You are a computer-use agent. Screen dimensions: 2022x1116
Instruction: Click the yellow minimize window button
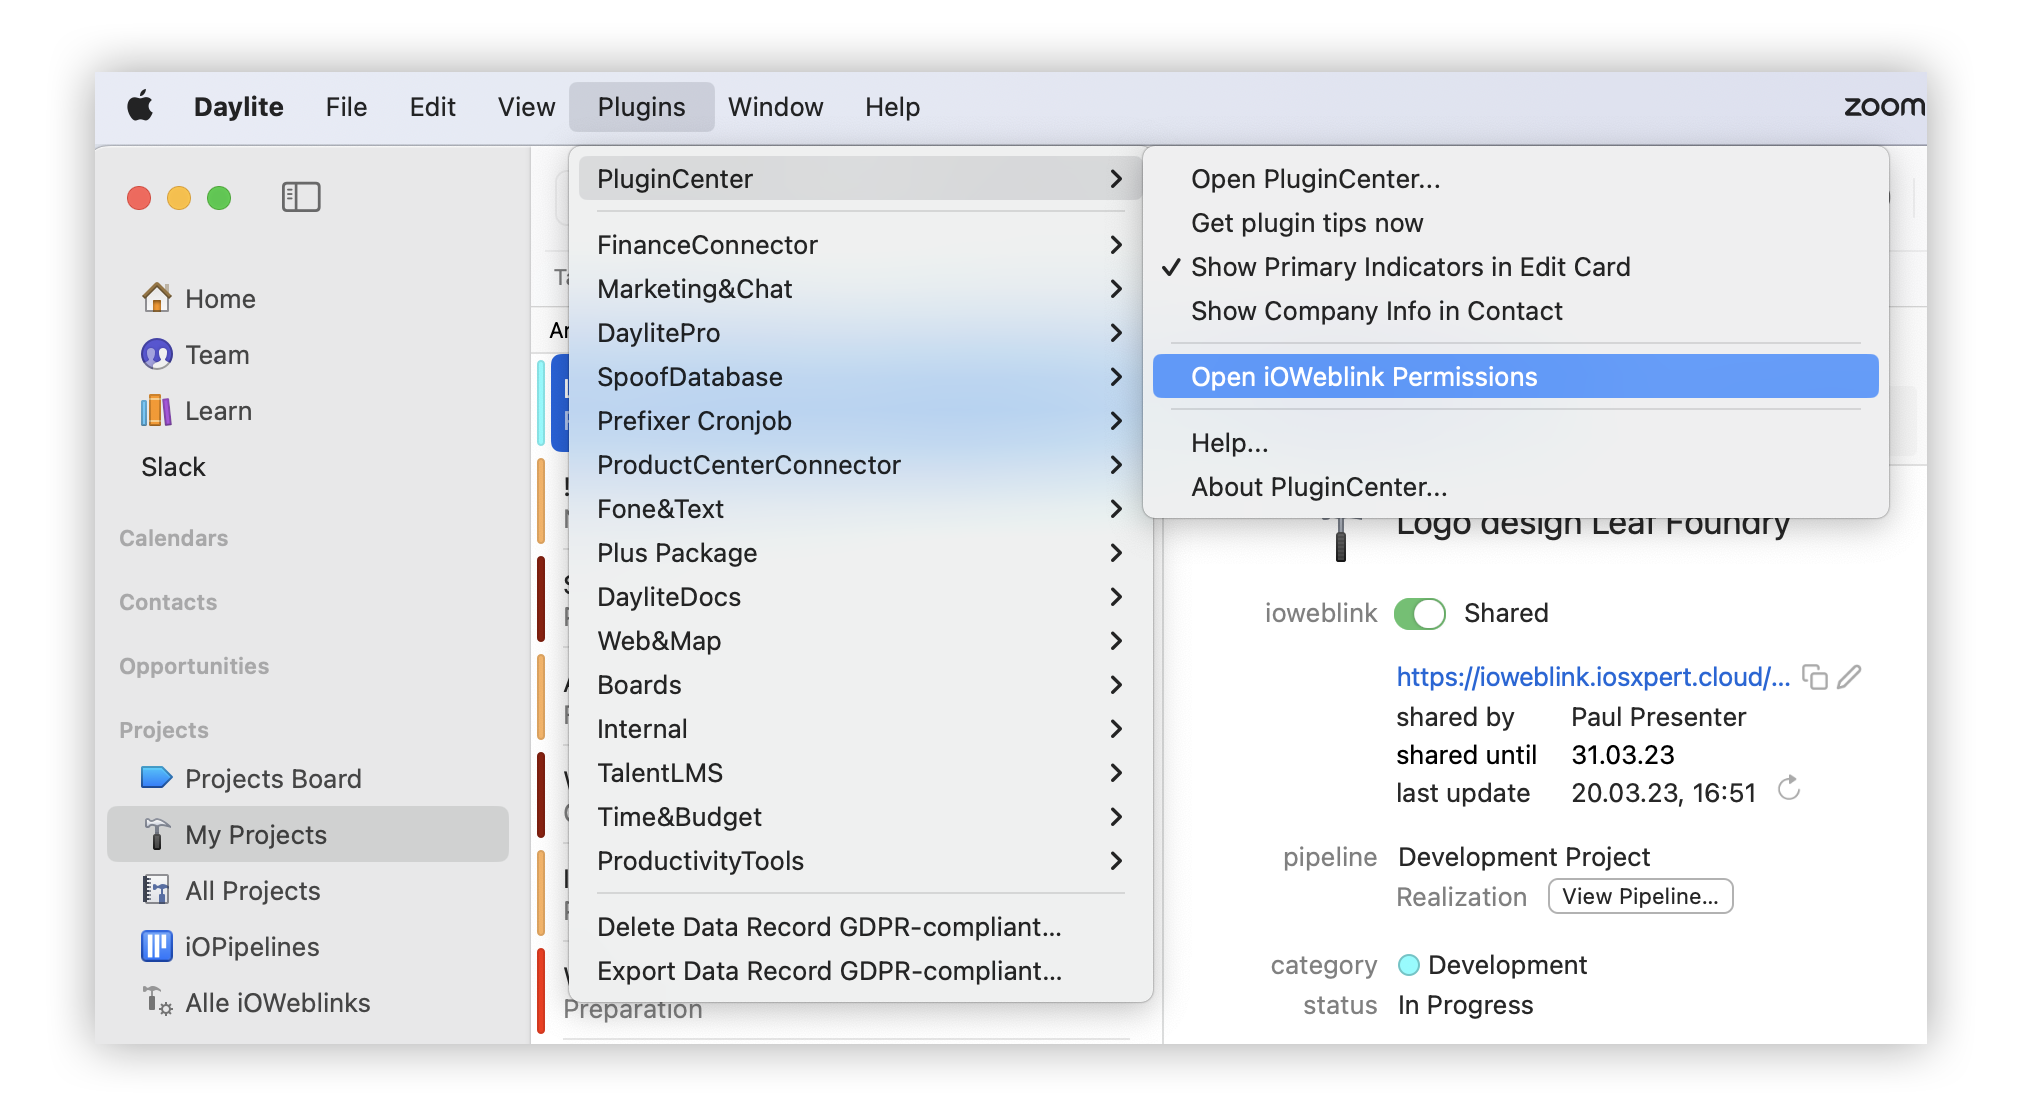point(179,198)
